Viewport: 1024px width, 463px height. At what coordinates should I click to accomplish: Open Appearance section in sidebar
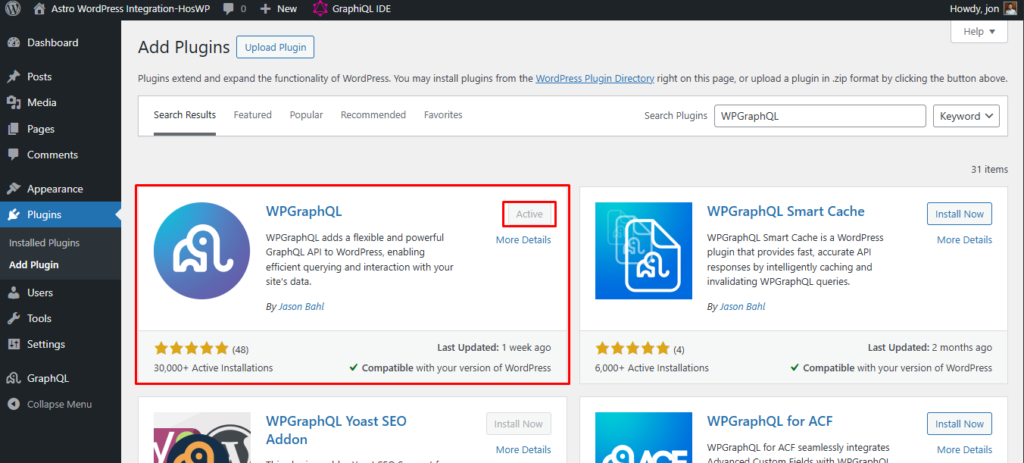tap(54, 189)
